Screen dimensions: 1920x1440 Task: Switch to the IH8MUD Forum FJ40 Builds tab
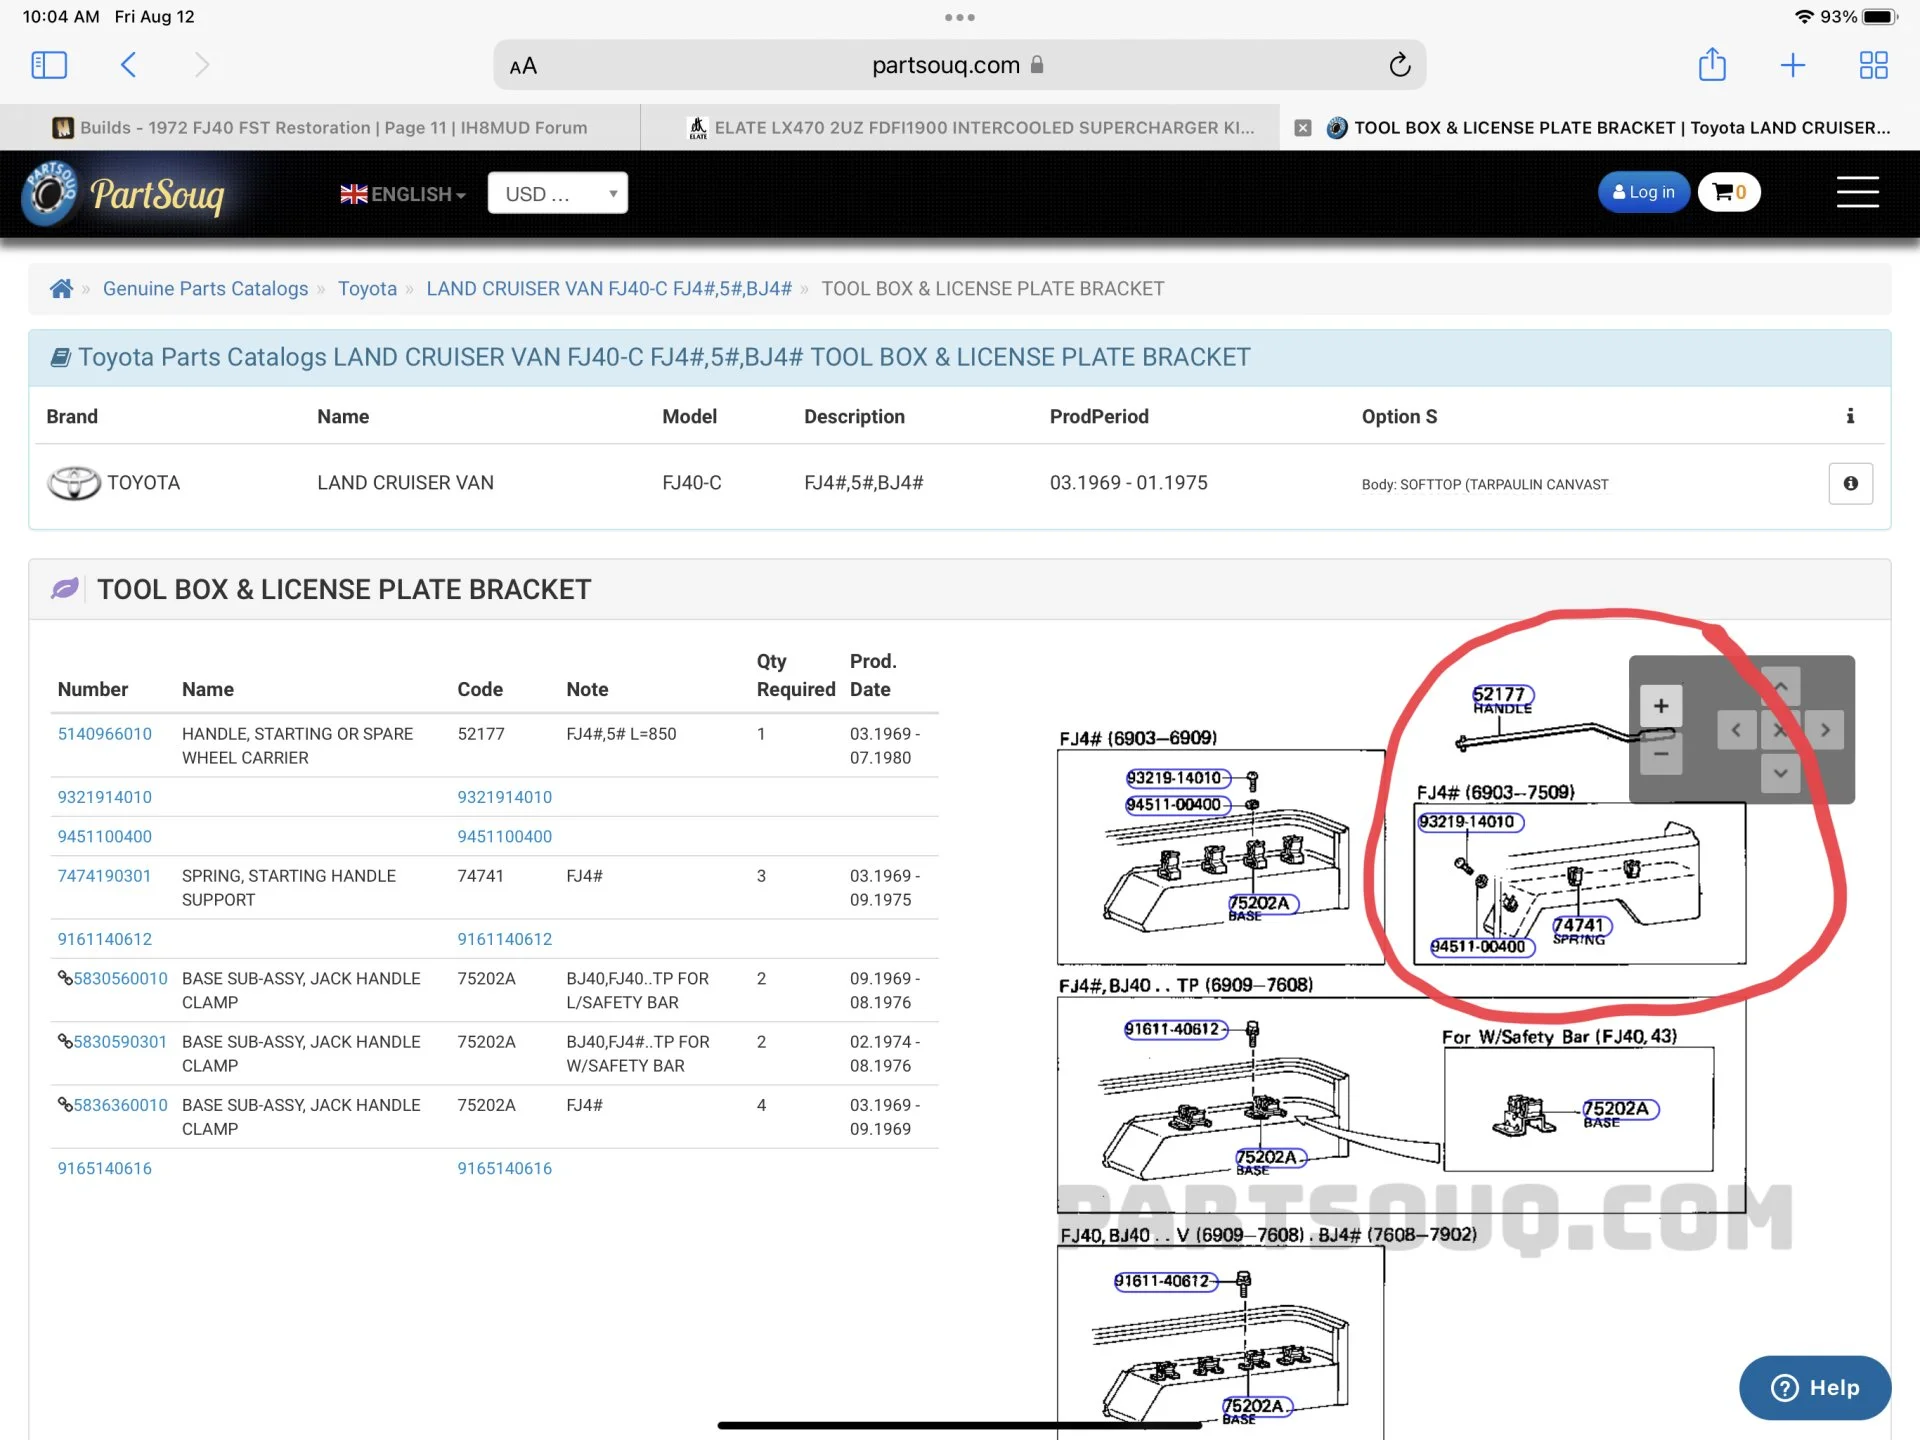pos(320,128)
